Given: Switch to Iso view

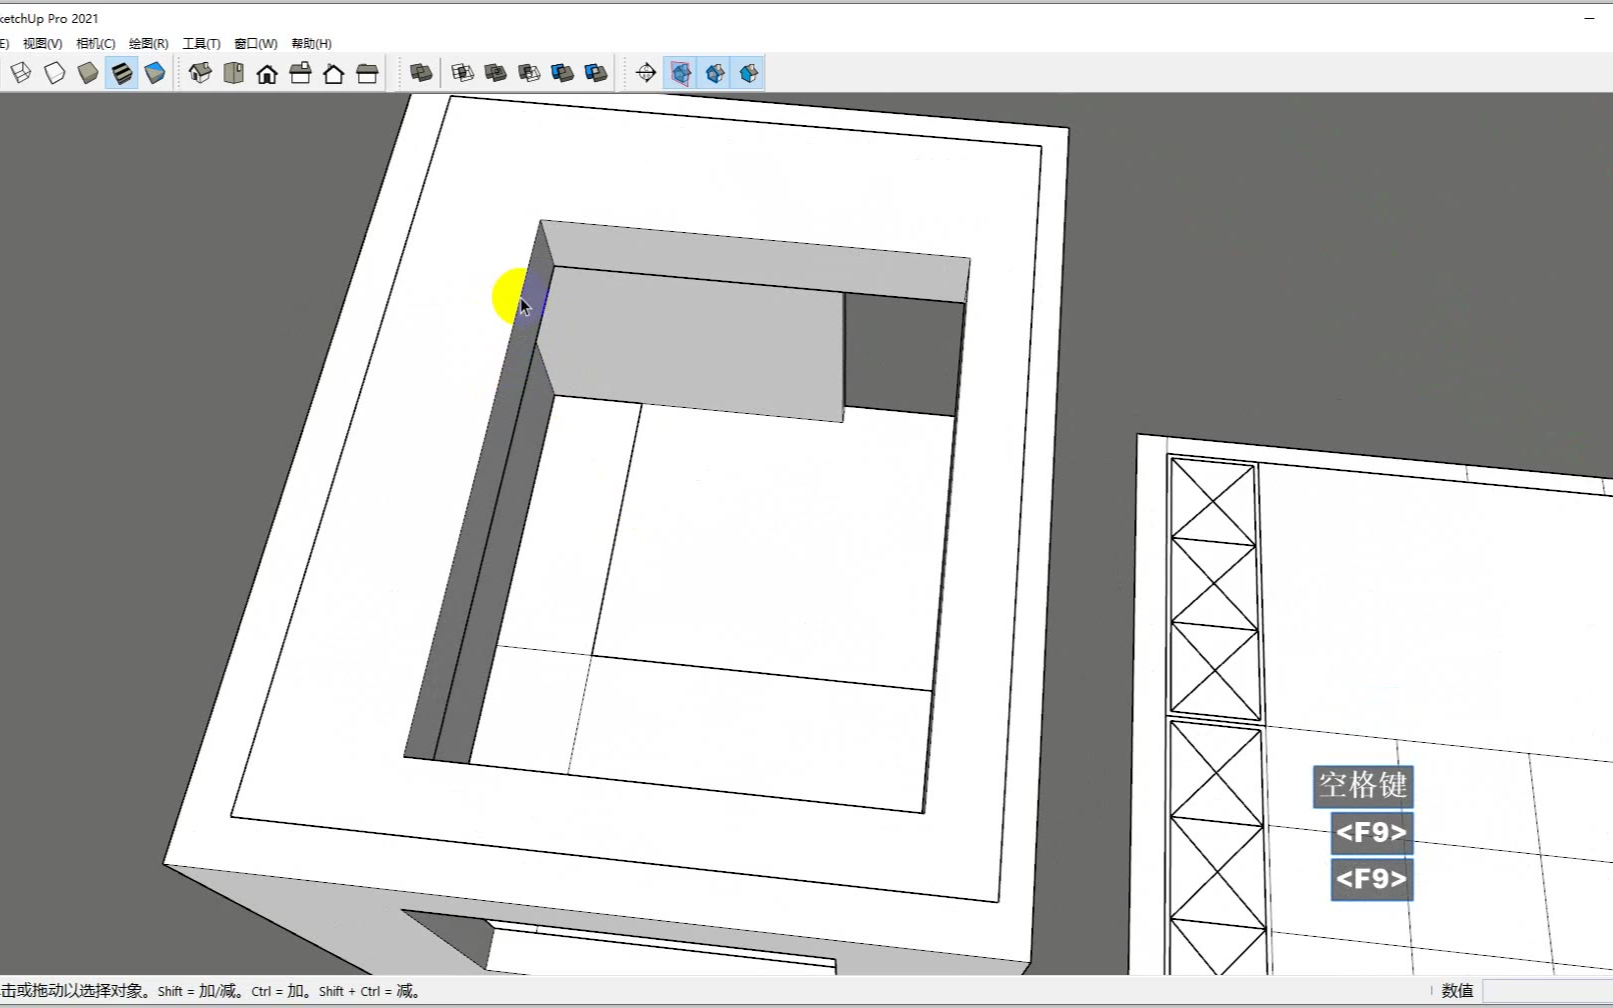Looking at the screenshot, I should [200, 73].
